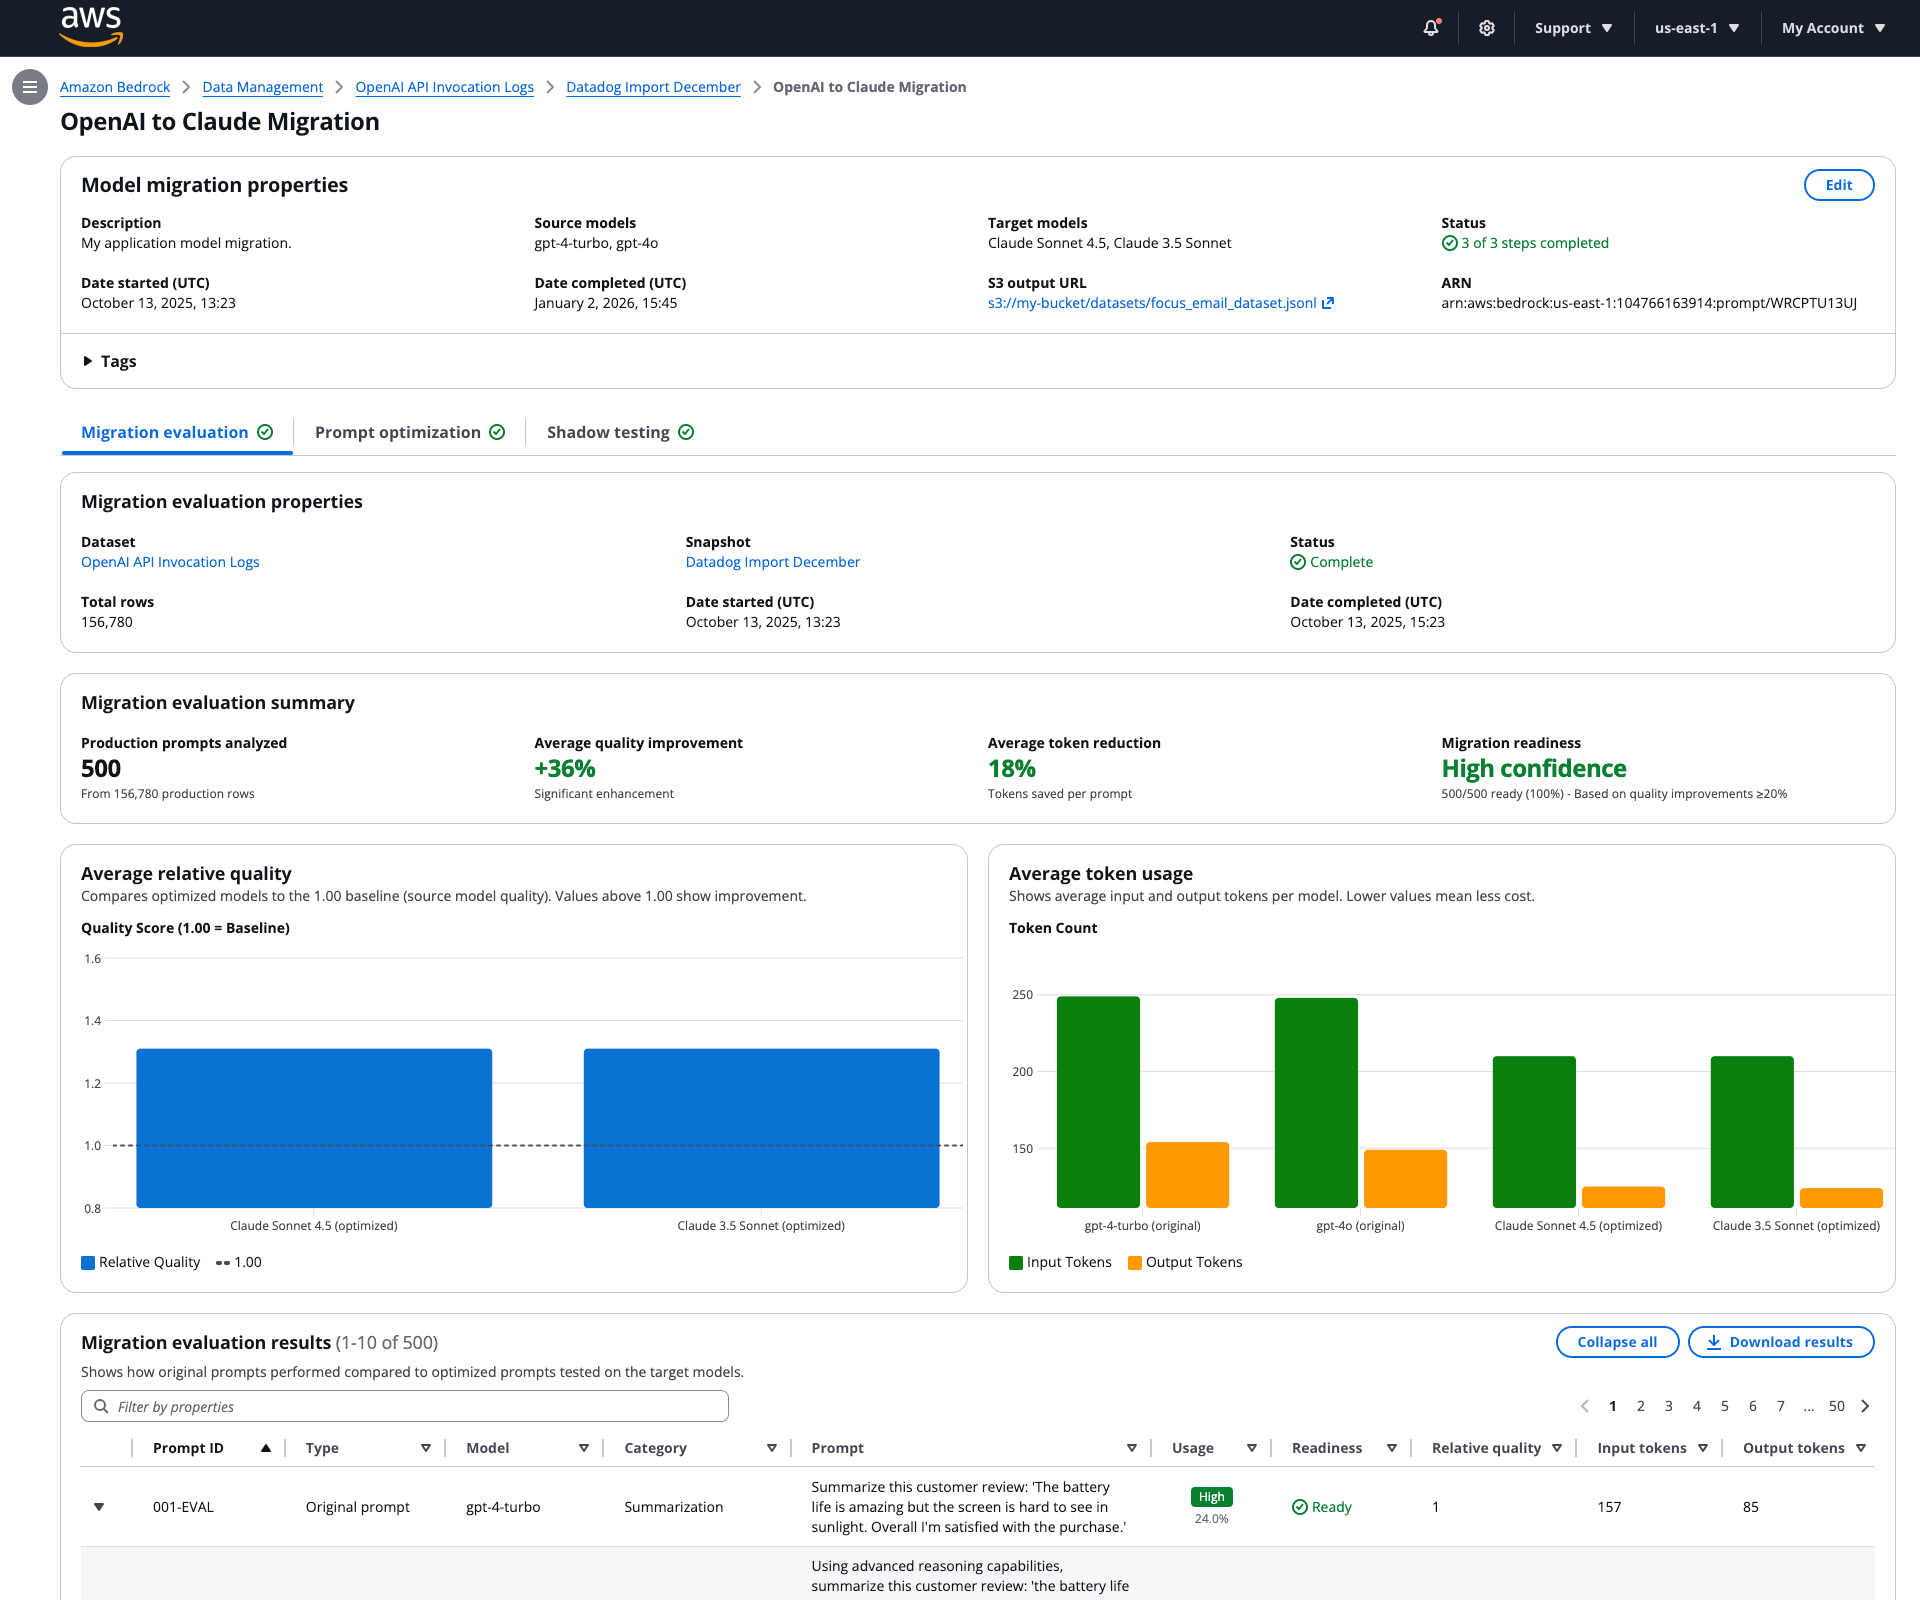1920x1600 pixels.
Task: Click the Complete status check icon
Action: click(1298, 562)
